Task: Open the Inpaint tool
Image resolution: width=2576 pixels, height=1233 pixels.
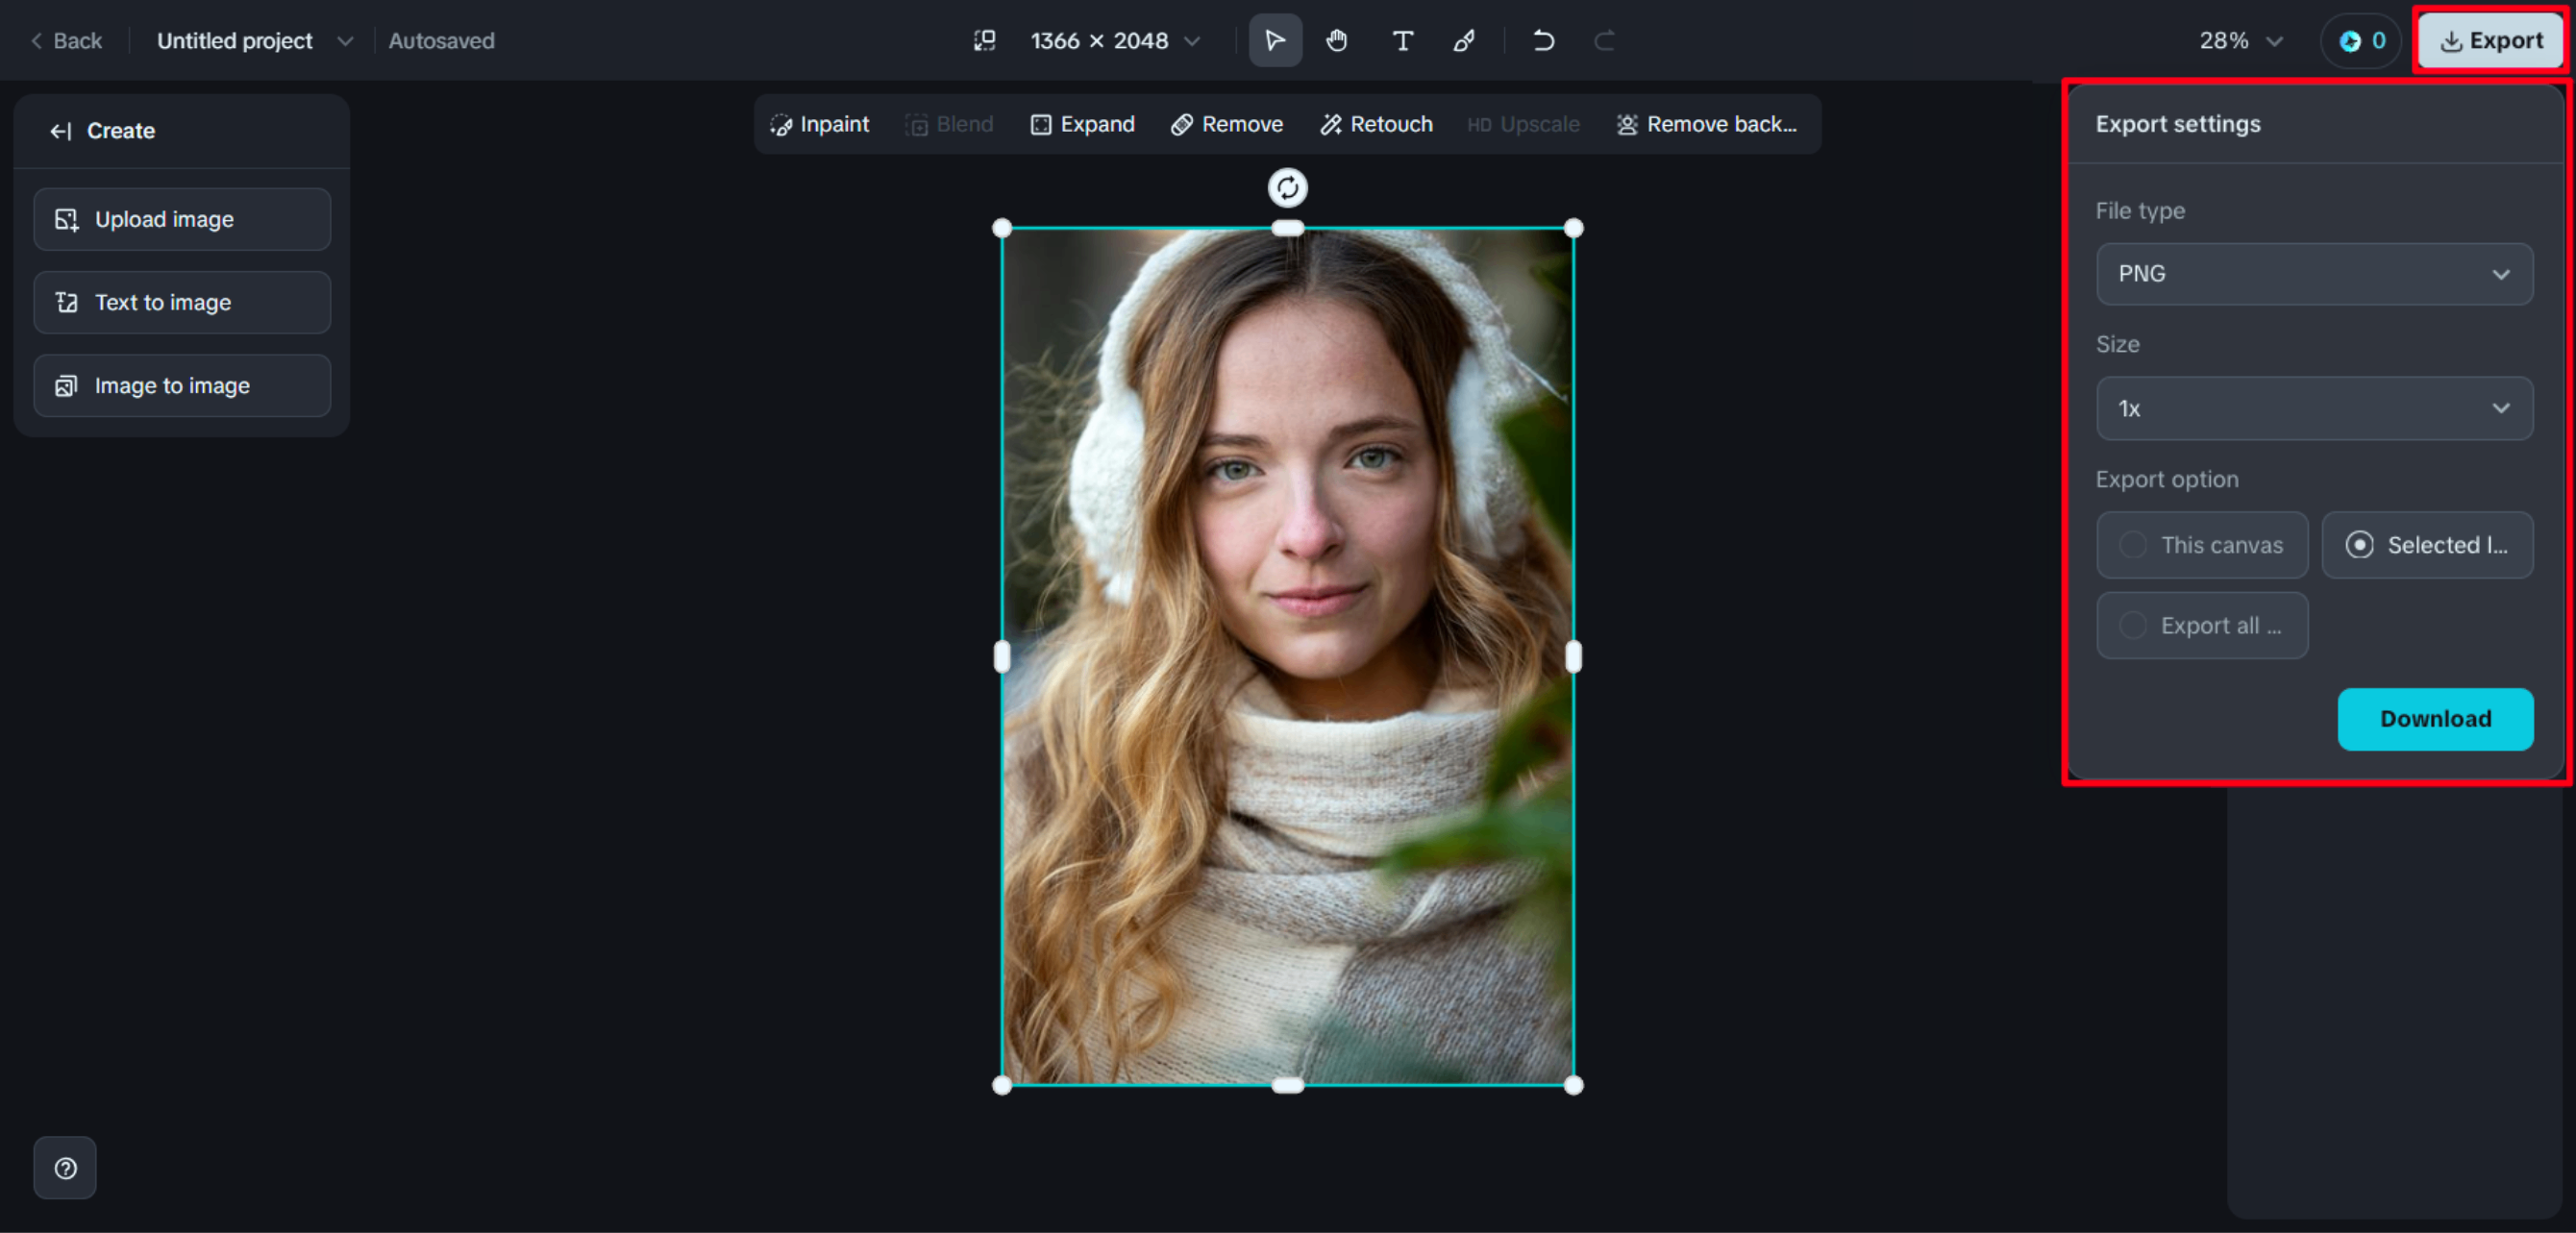Action: pyautogui.click(x=819, y=124)
